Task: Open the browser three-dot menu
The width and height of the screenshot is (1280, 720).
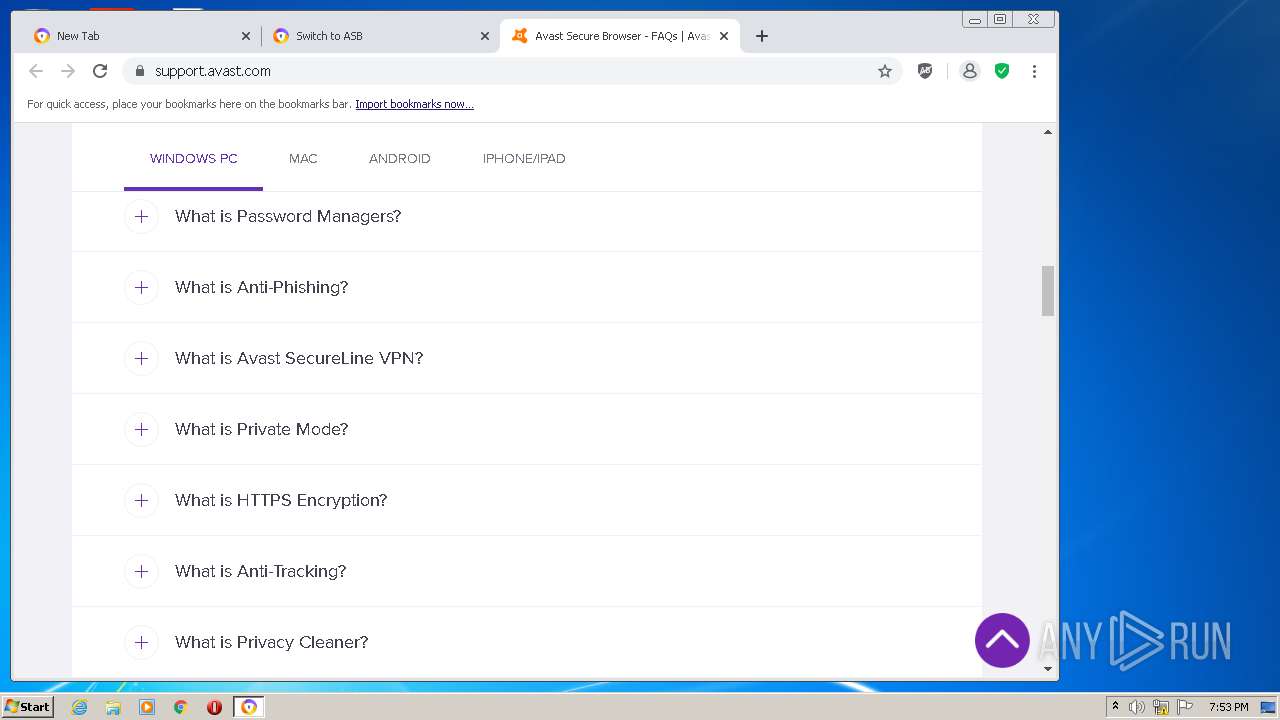Action: [1034, 71]
